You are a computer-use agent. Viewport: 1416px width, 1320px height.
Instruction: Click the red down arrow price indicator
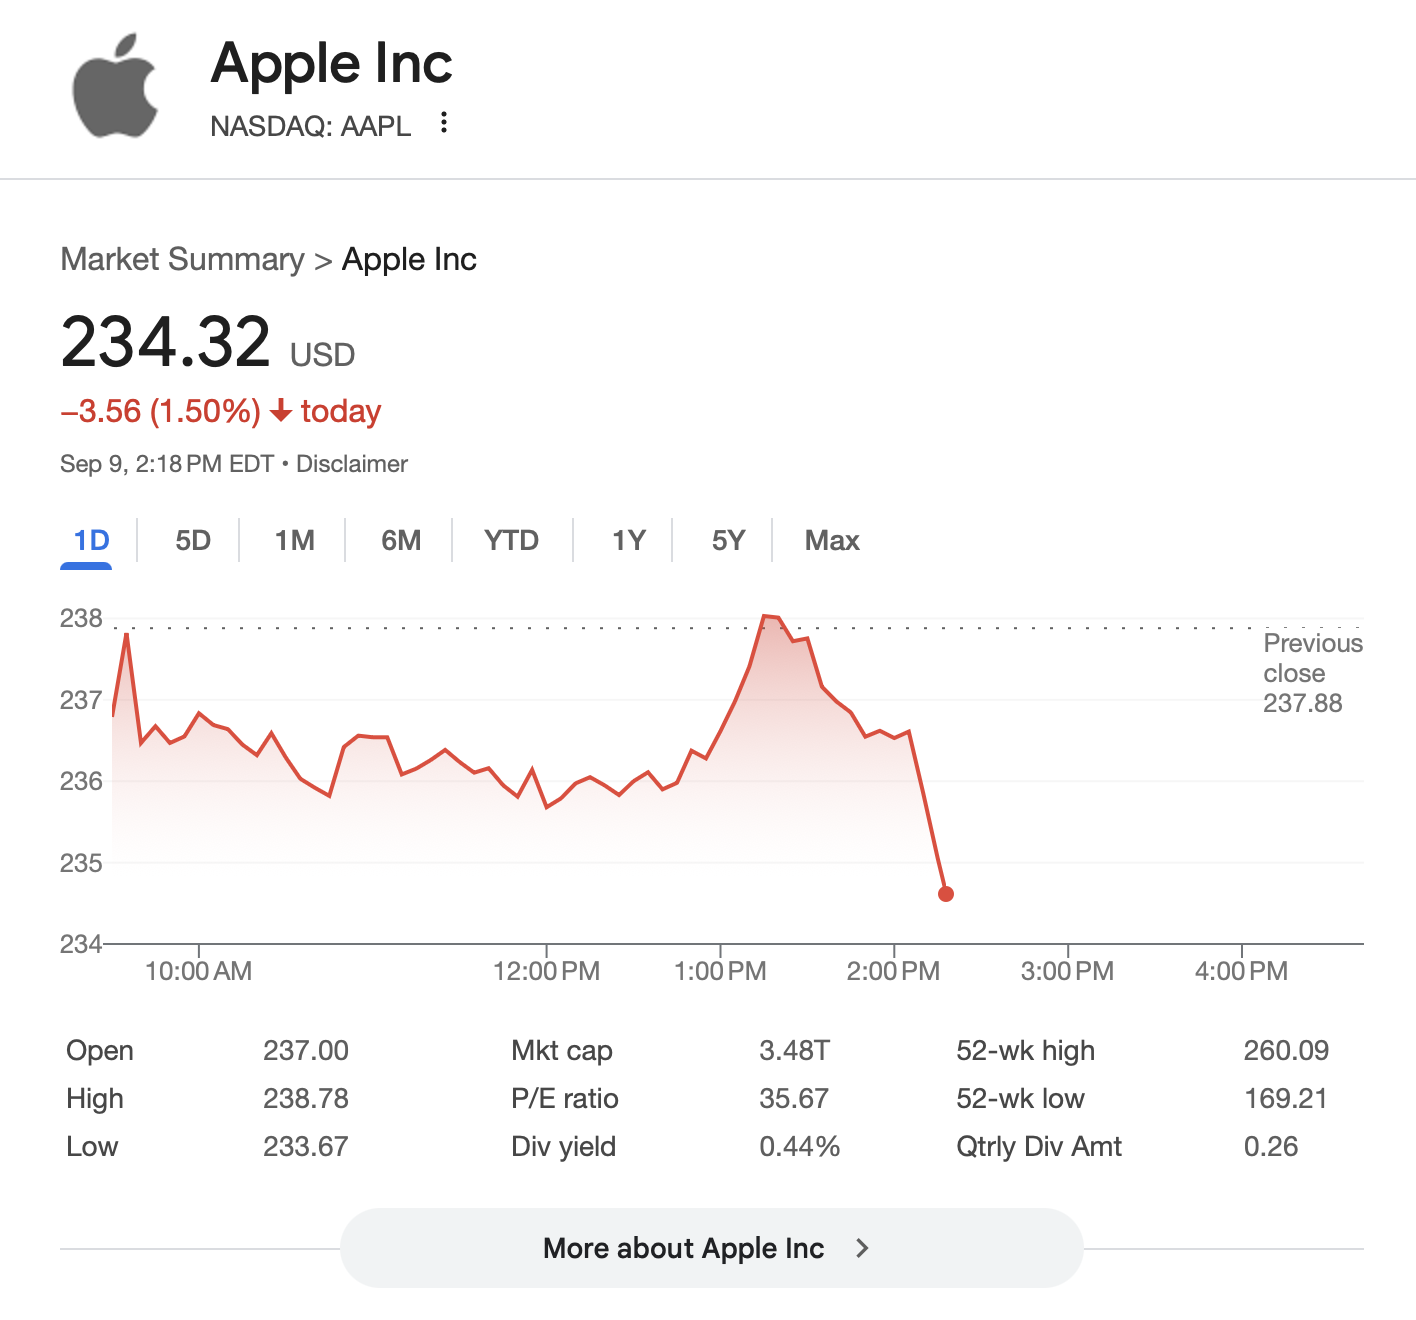[x=282, y=410]
